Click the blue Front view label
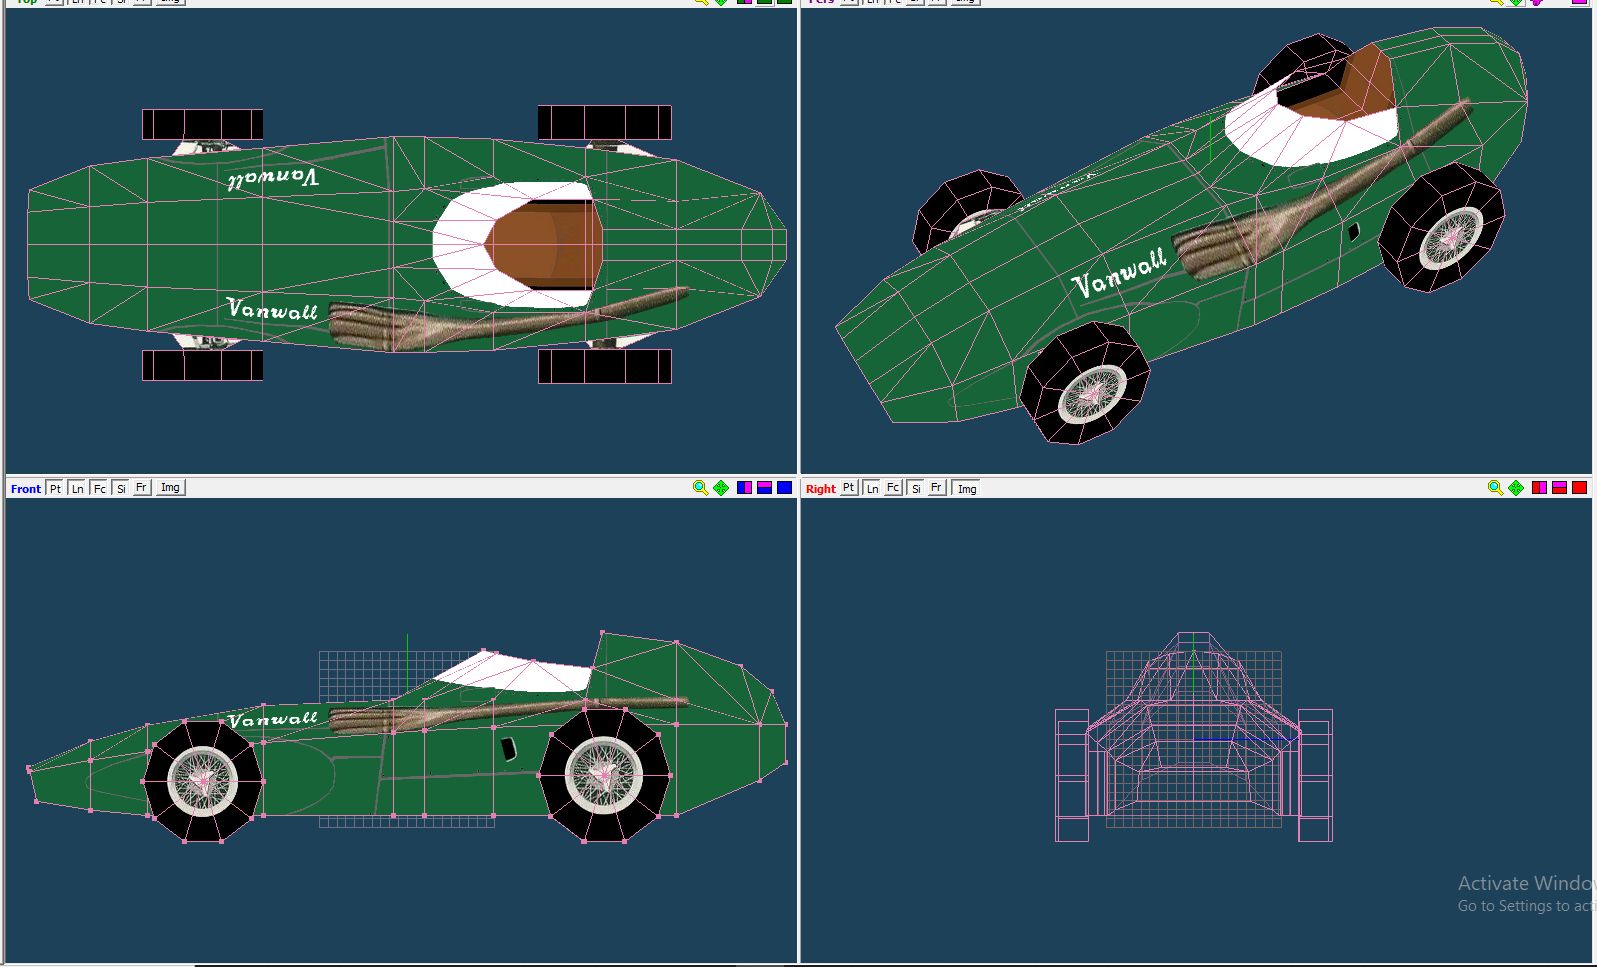 (26, 489)
